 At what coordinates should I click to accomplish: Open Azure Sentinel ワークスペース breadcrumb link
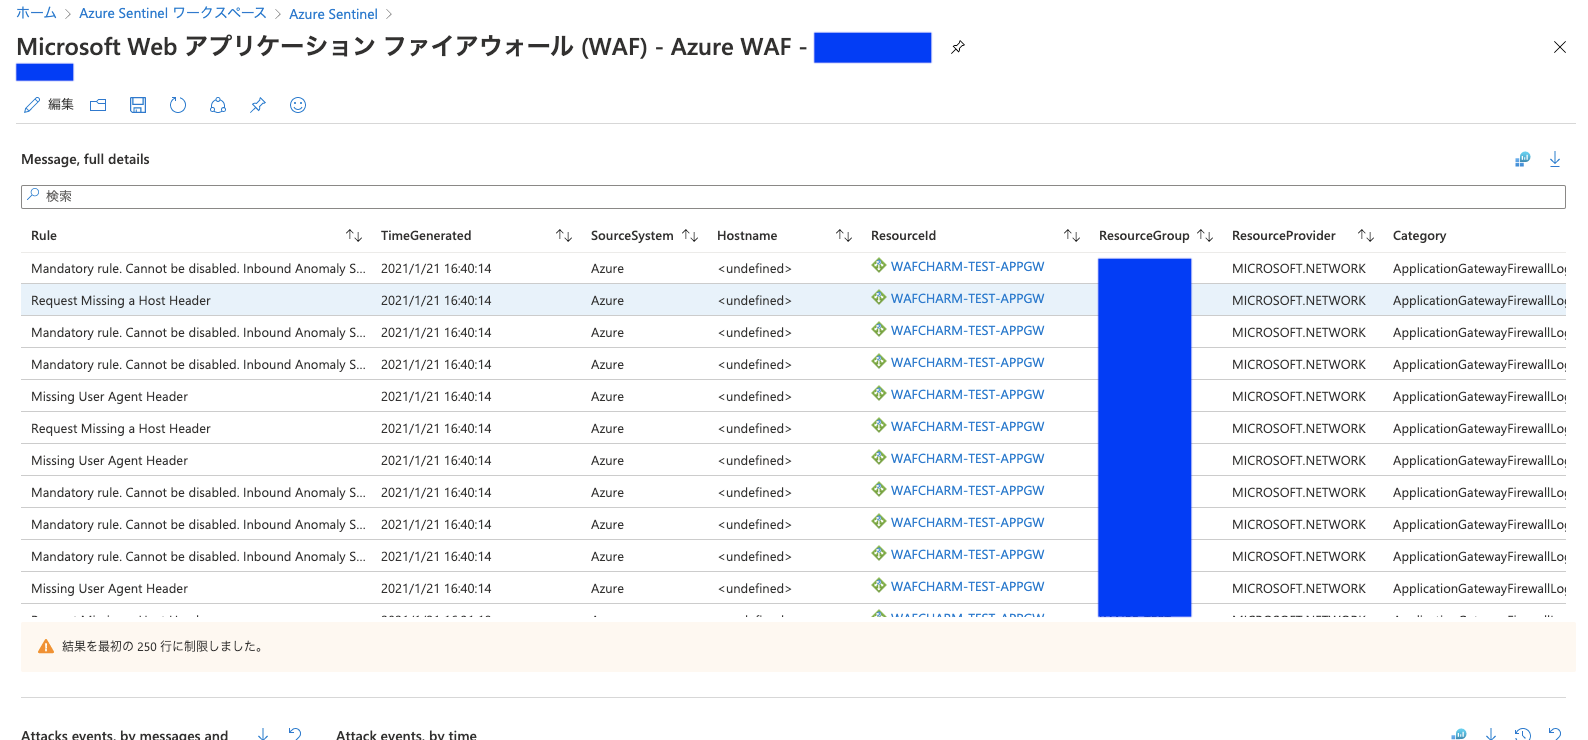[x=173, y=13]
